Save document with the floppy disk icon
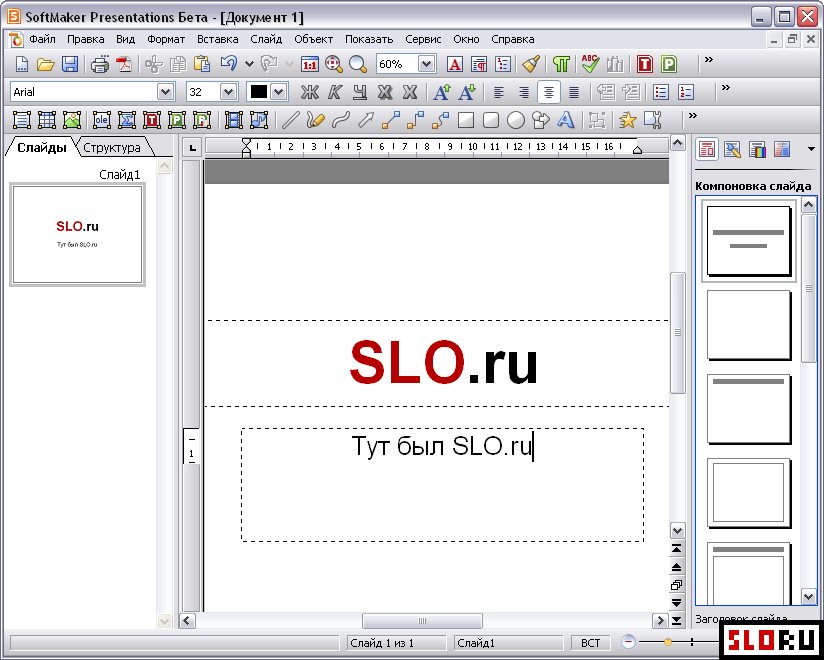Viewport: 824px width, 660px height. coord(70,64)
